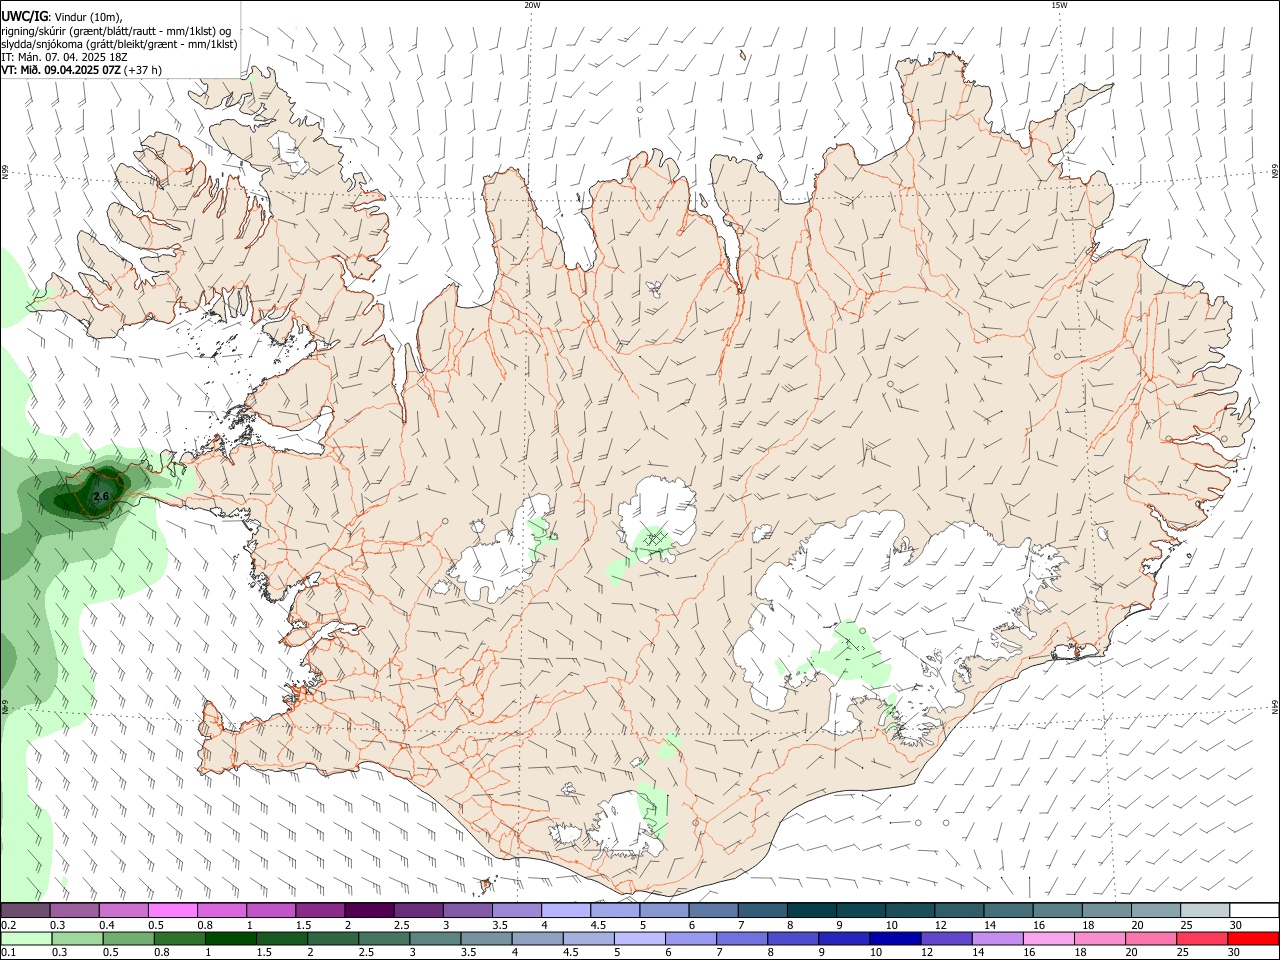Pick the lavender 14 rain swatch
This screenshot has width=1280, height=960.
997,938
